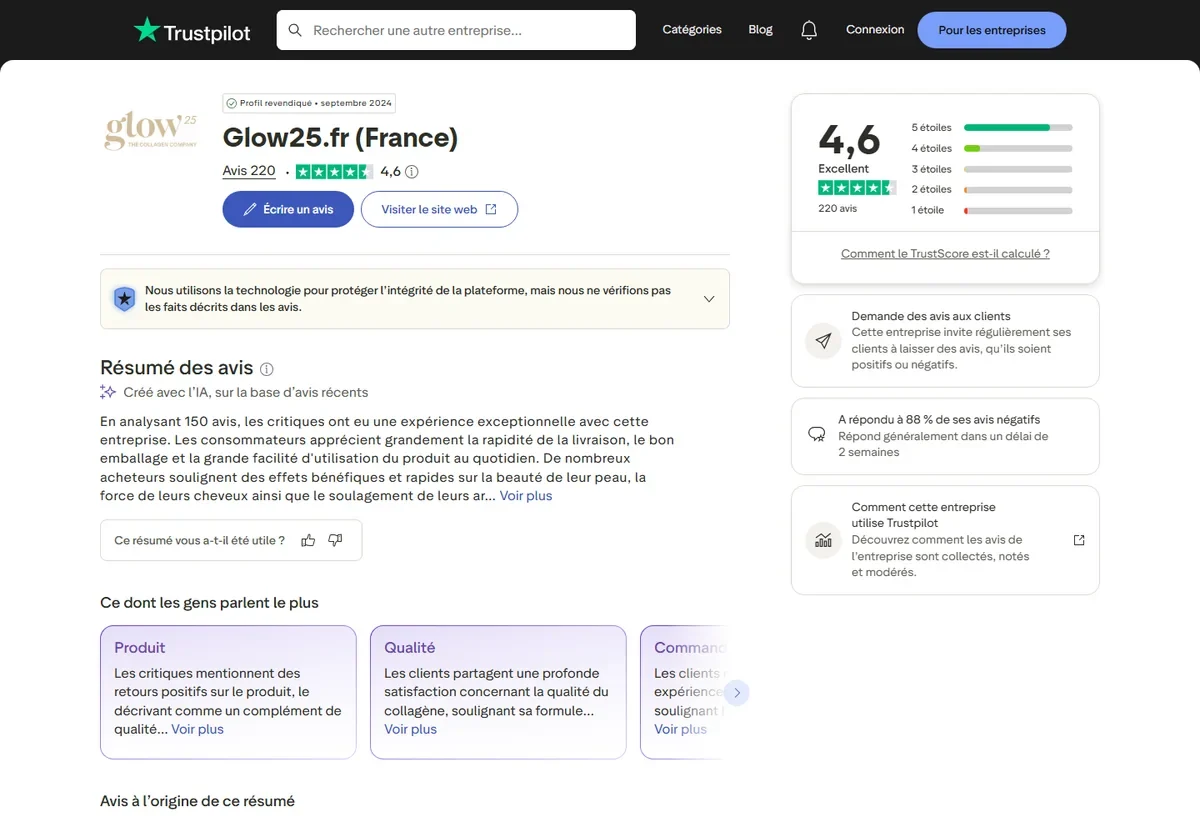Click the thumbs down icon for summary
Image resolution: width=1200 pixels, height=817 pixels.
pyautogui.click(x=335, y=540)
